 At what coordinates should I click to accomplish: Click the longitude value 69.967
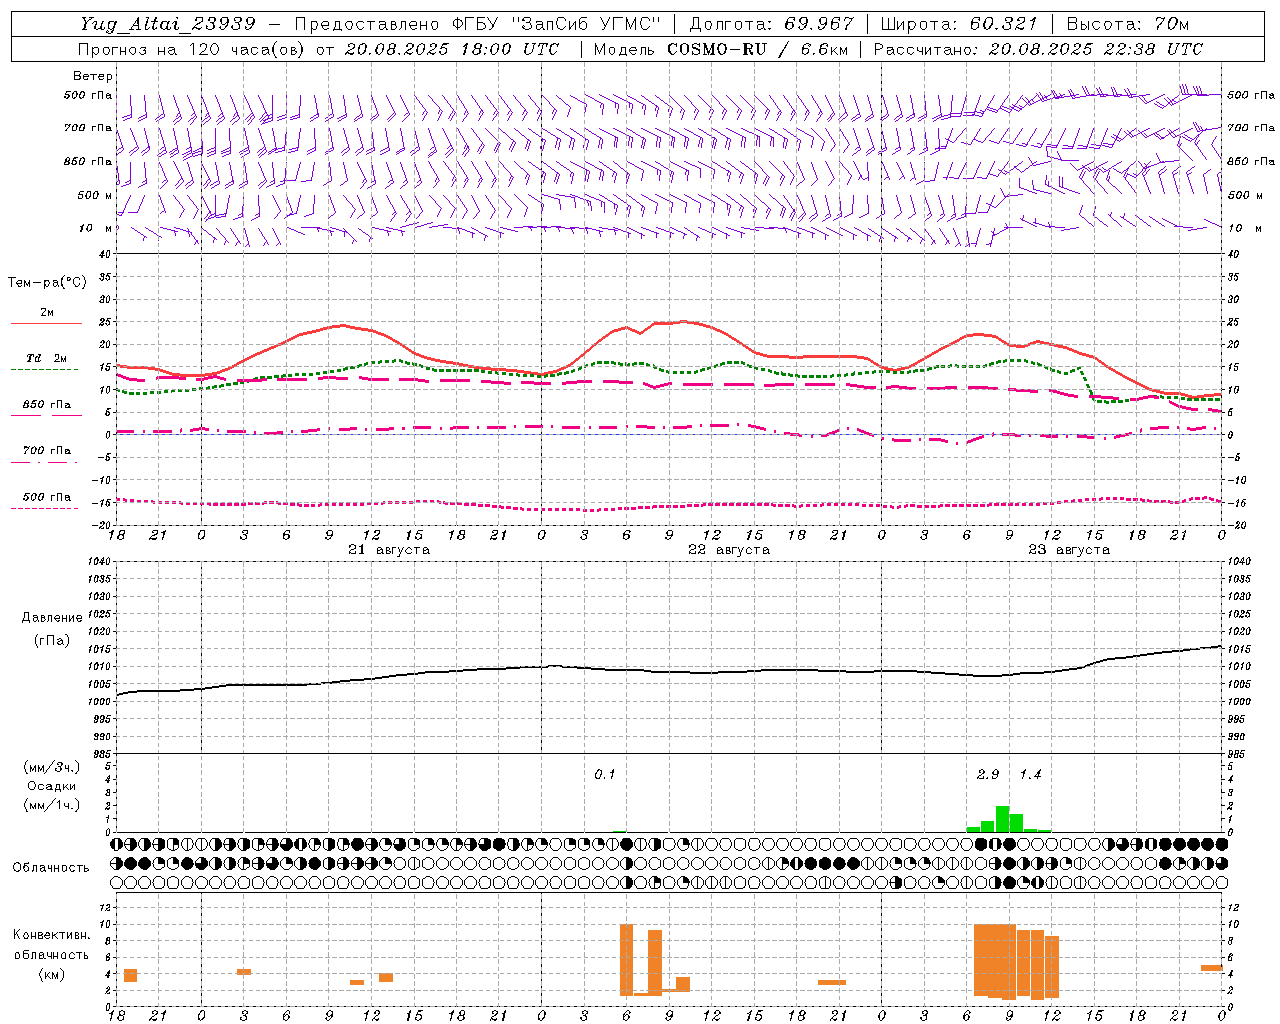820,24
